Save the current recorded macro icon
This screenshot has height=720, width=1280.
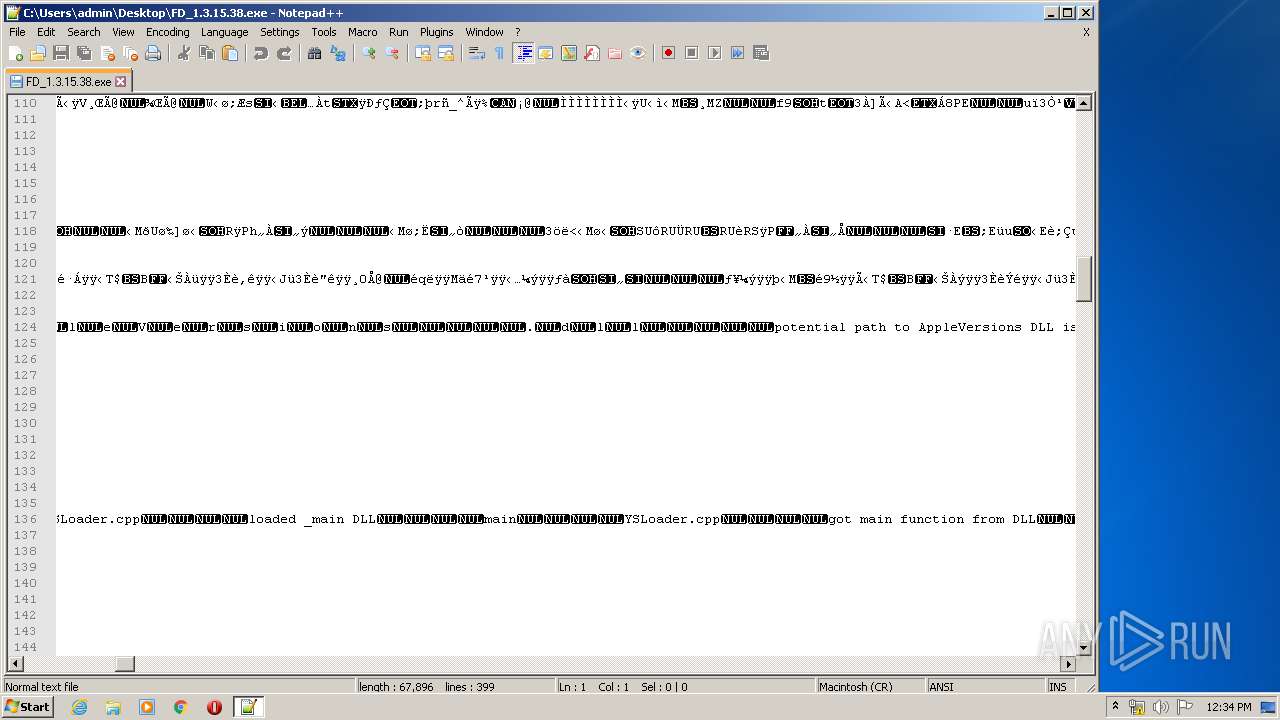760,53
